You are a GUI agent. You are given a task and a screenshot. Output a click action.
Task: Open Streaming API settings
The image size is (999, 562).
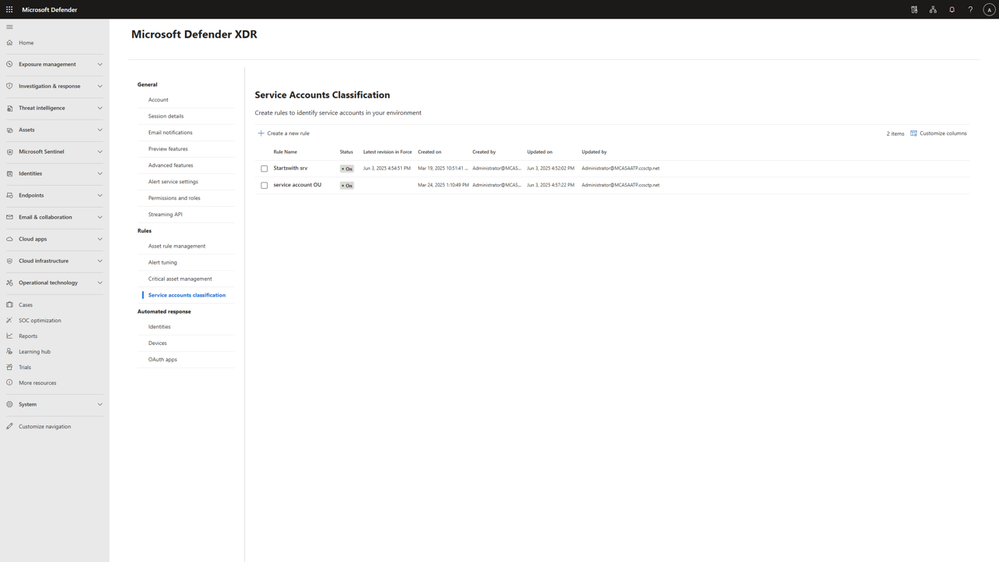(165, 215)
